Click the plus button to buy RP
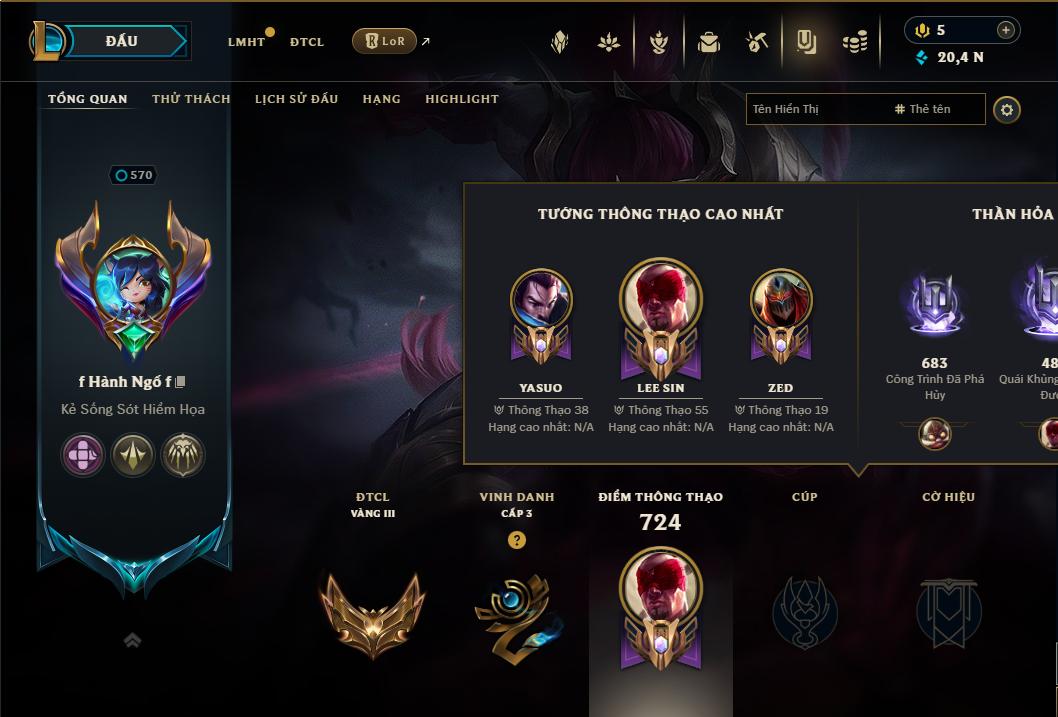 click(1006, 30)
